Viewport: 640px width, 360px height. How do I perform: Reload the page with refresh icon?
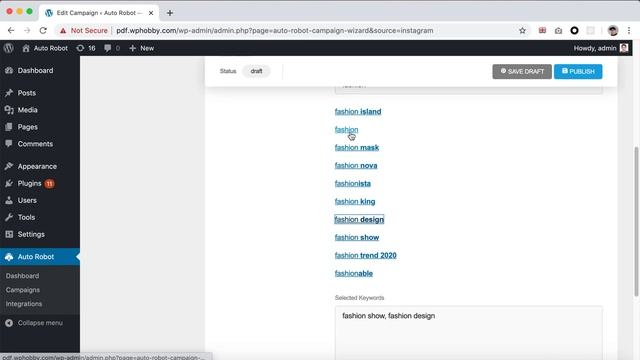pyautogui.click(x=43, y=31)
